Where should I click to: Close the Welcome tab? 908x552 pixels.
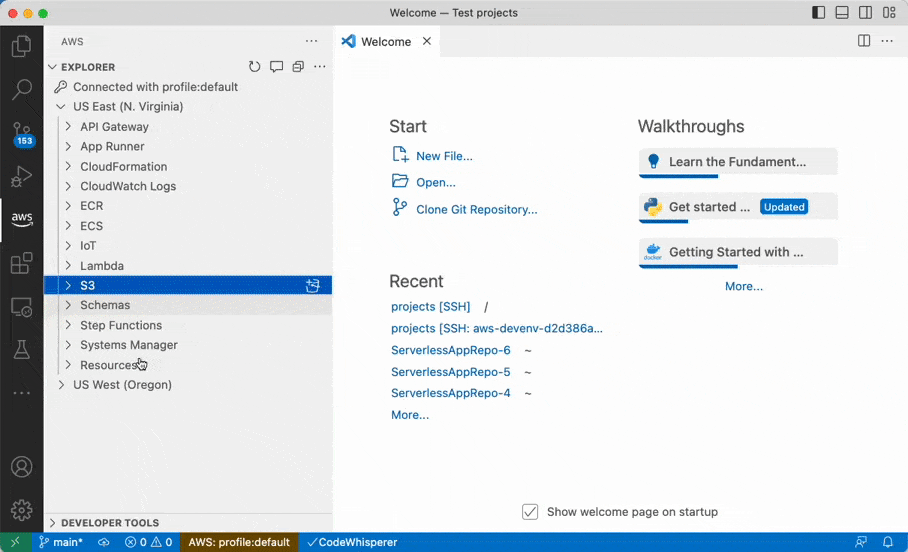(427, 41)
